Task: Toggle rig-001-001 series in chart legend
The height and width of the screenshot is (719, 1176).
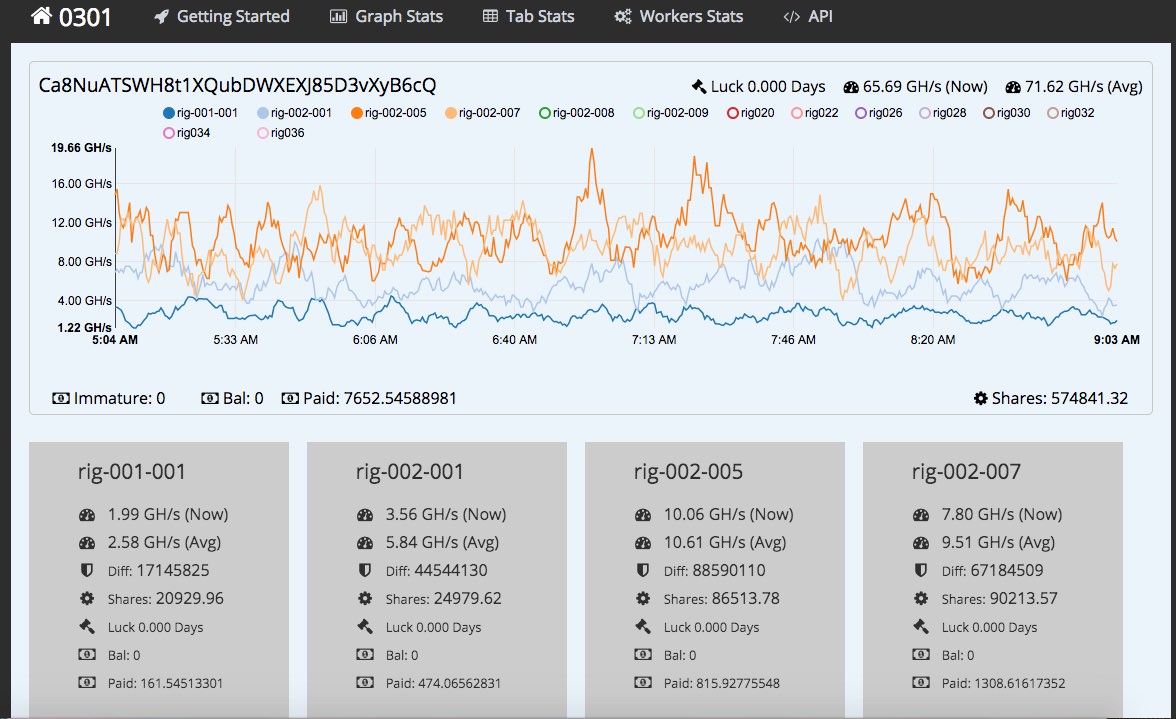Action: coord(168,113)
